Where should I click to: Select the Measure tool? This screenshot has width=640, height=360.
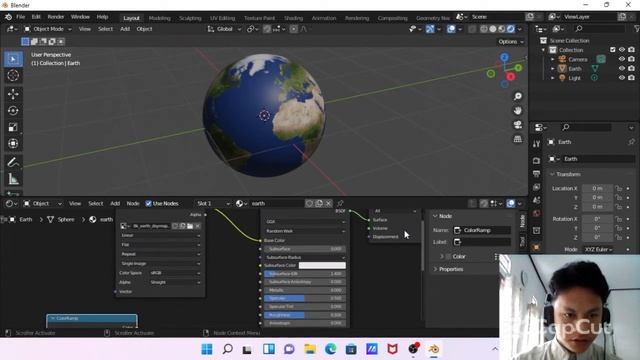point(13,179)
